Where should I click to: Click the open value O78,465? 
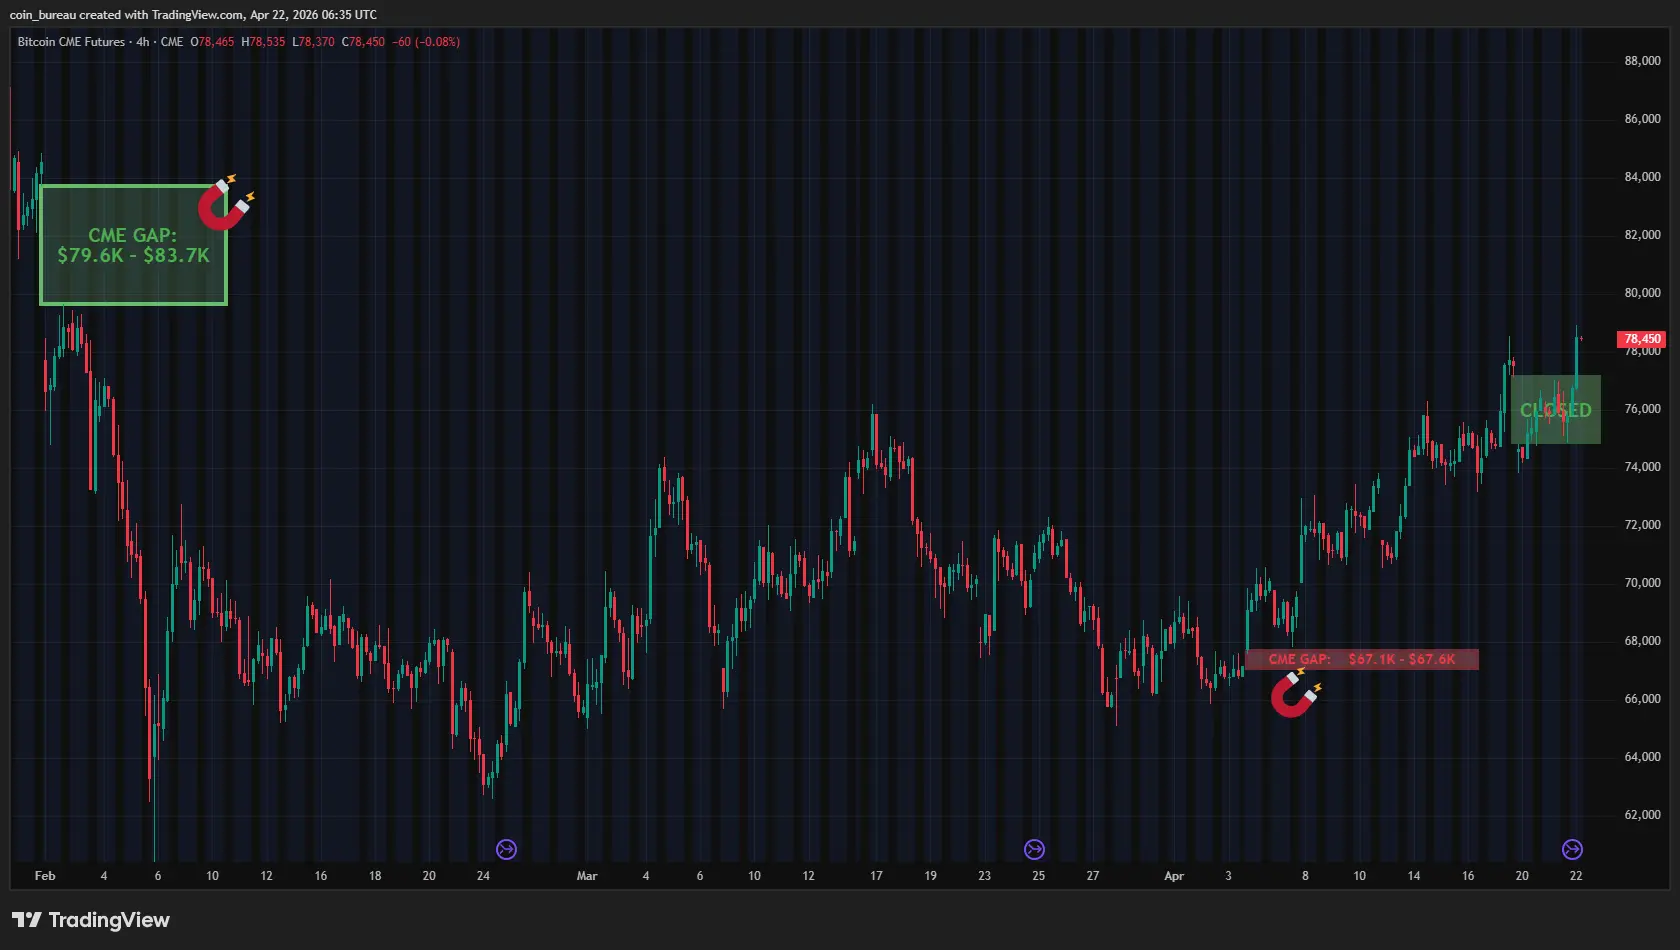pyautogui.click(x=212, y=42)
